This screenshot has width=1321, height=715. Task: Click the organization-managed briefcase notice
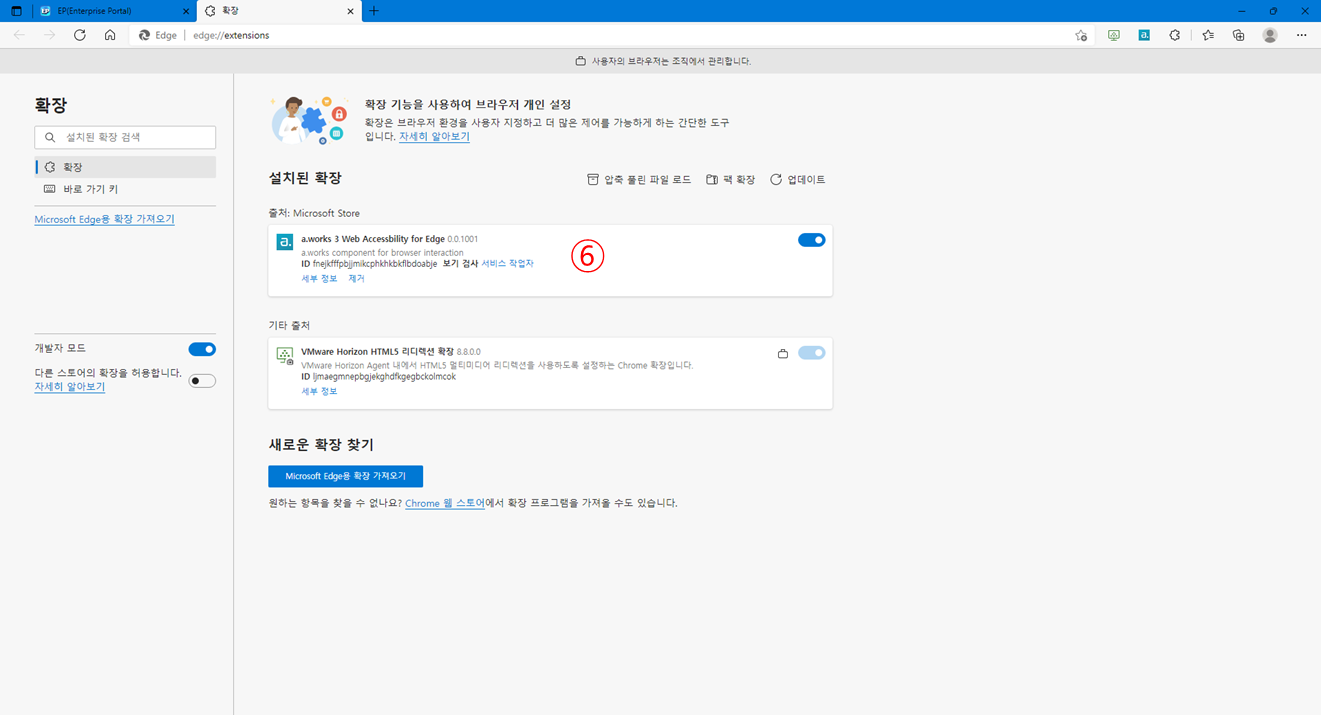[x=662, y=61]
